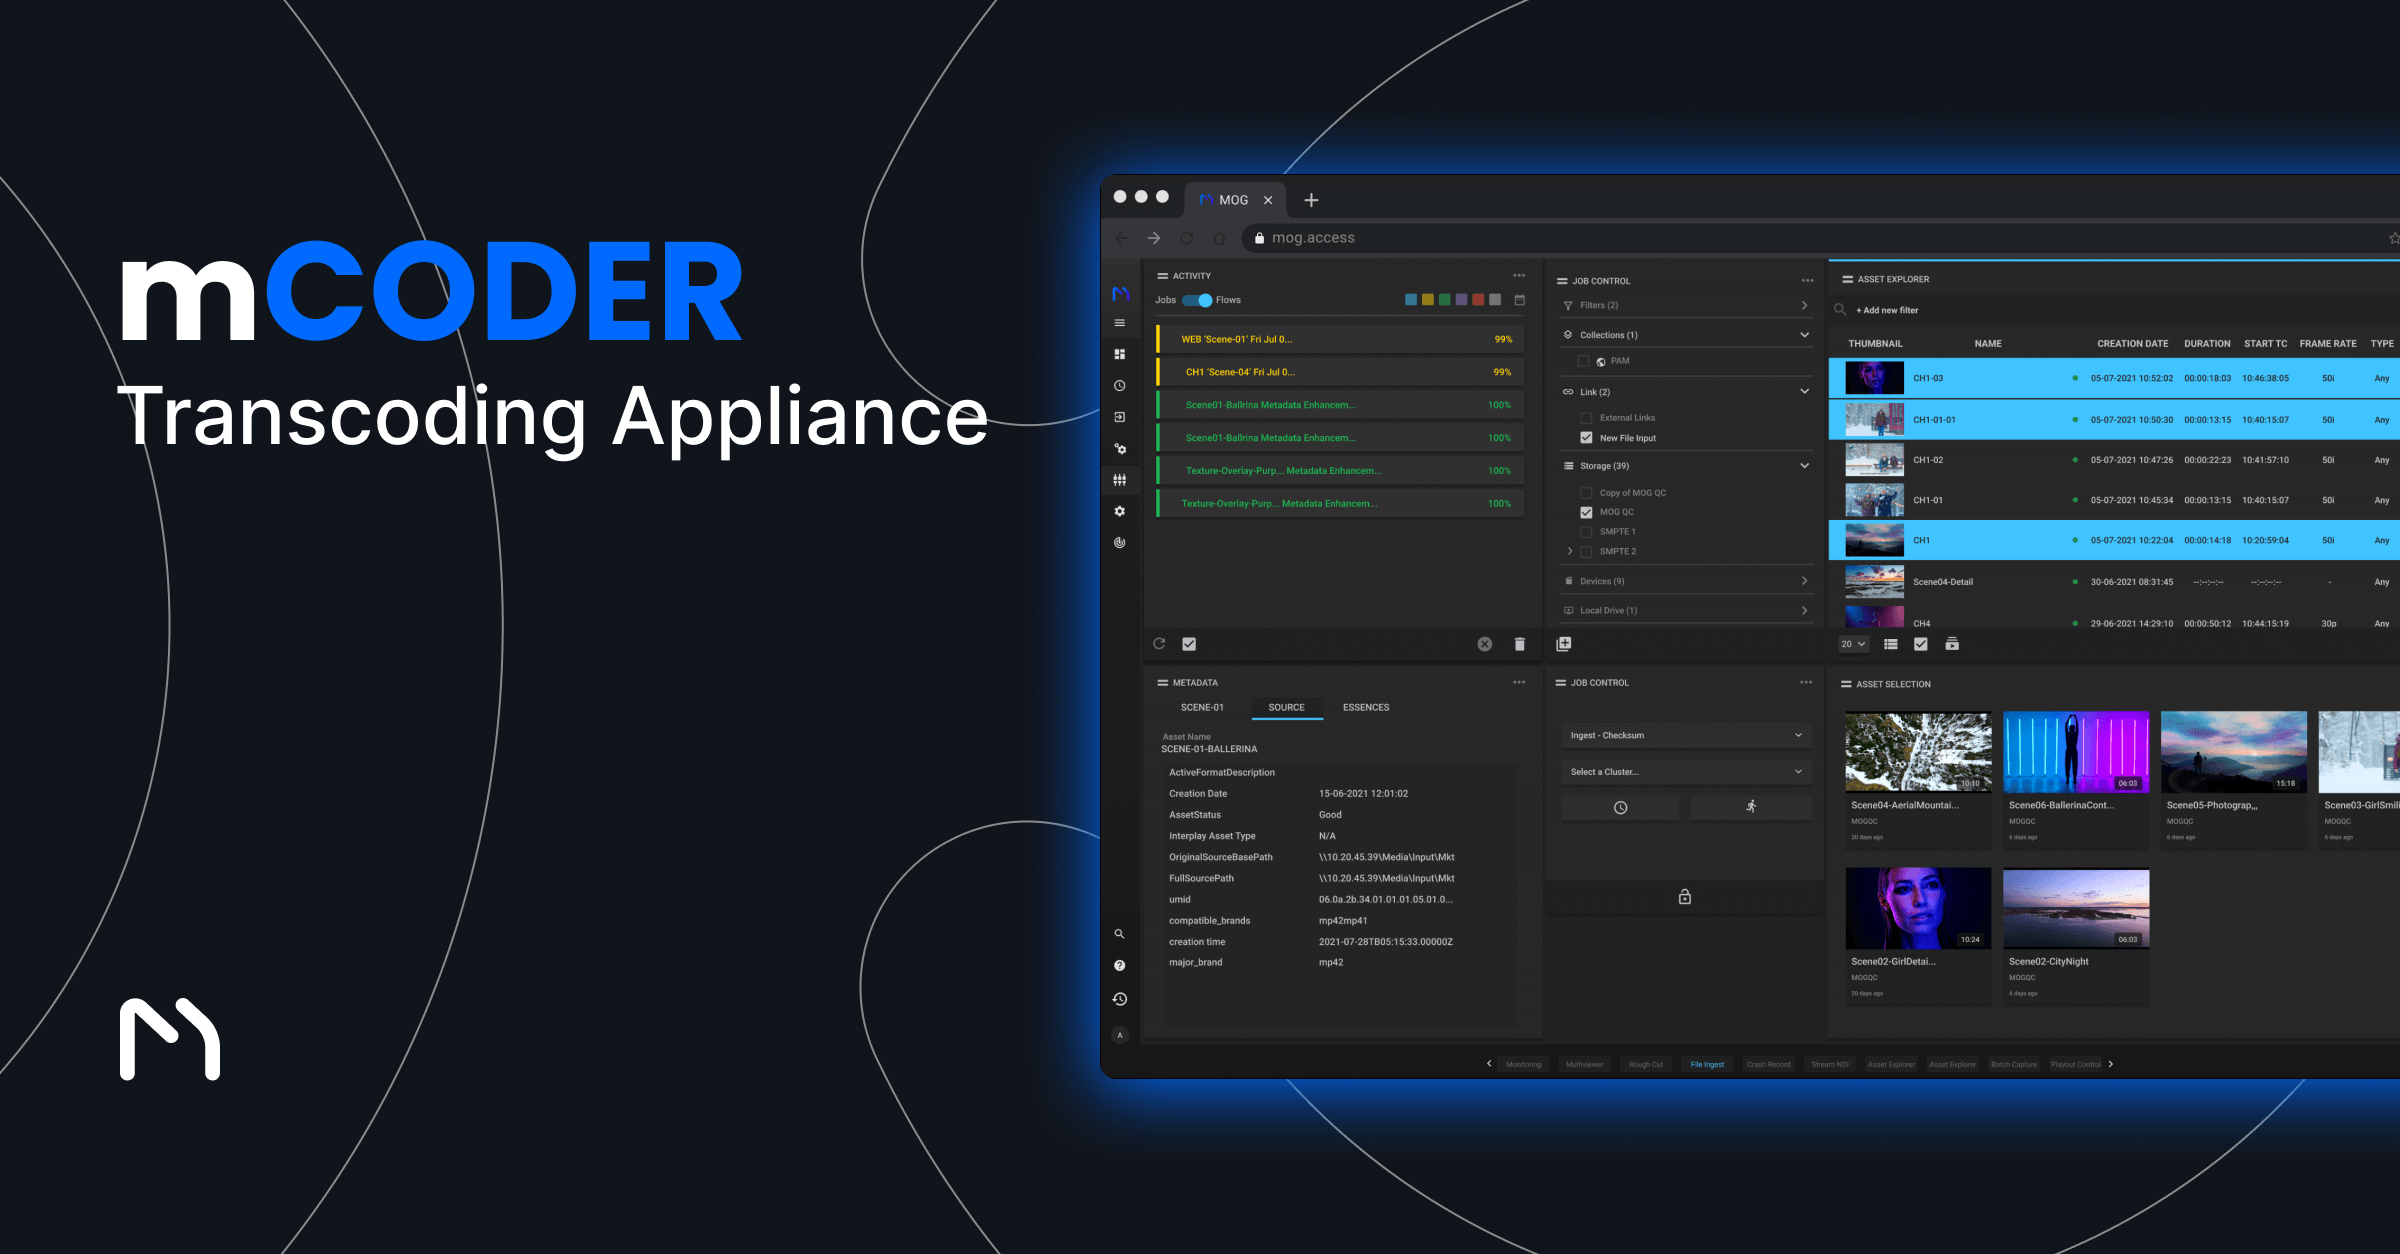The height and width of the screenshot is (1254, 2400).
Task: Click the refresh icon in the Activity panel
Action: (x=1160, y=643)
